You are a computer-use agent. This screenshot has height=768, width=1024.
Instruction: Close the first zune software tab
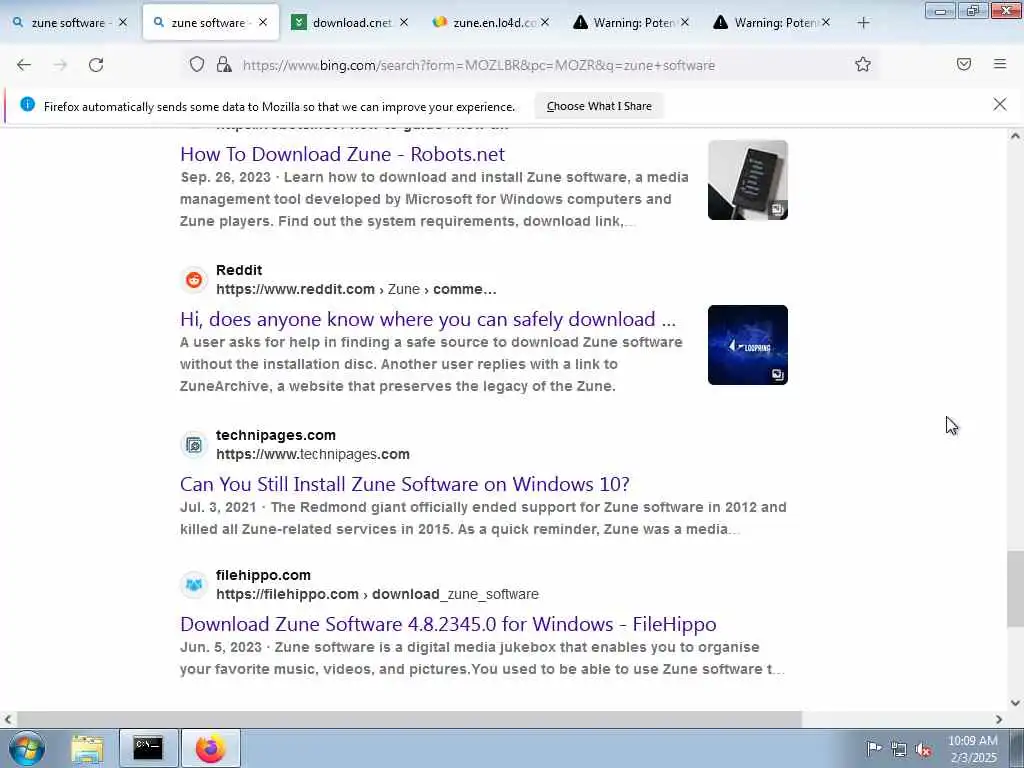(x=123, y=23)
